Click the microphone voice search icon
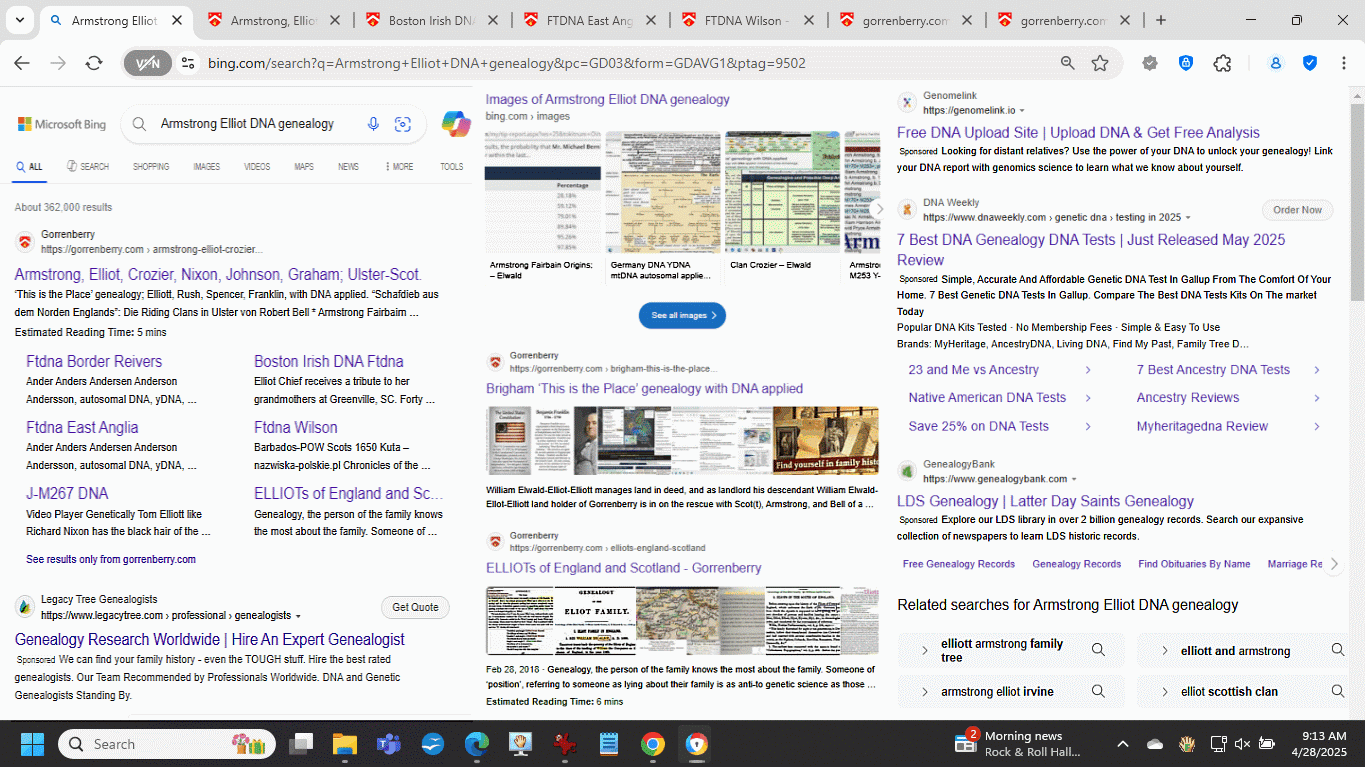Screen dimensions: 1365x767 pyautogui.click(x=373, y=124)
